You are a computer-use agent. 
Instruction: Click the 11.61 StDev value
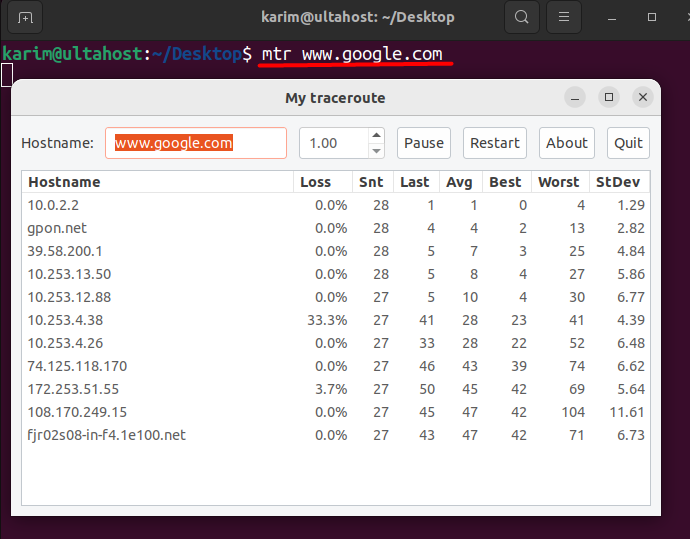627,412
